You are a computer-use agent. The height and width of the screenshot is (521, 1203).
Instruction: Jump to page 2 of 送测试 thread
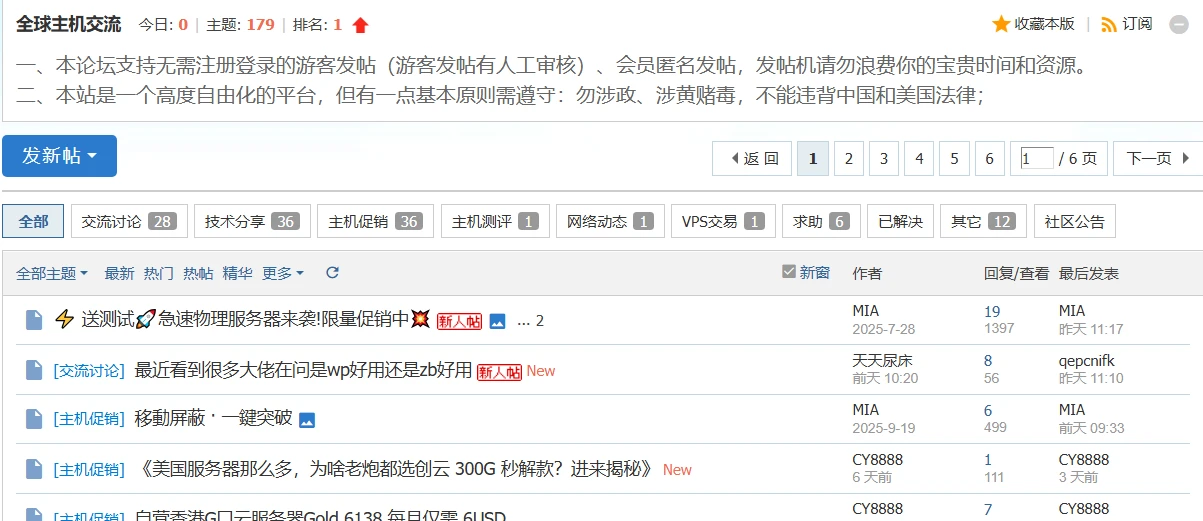[540, 322]
